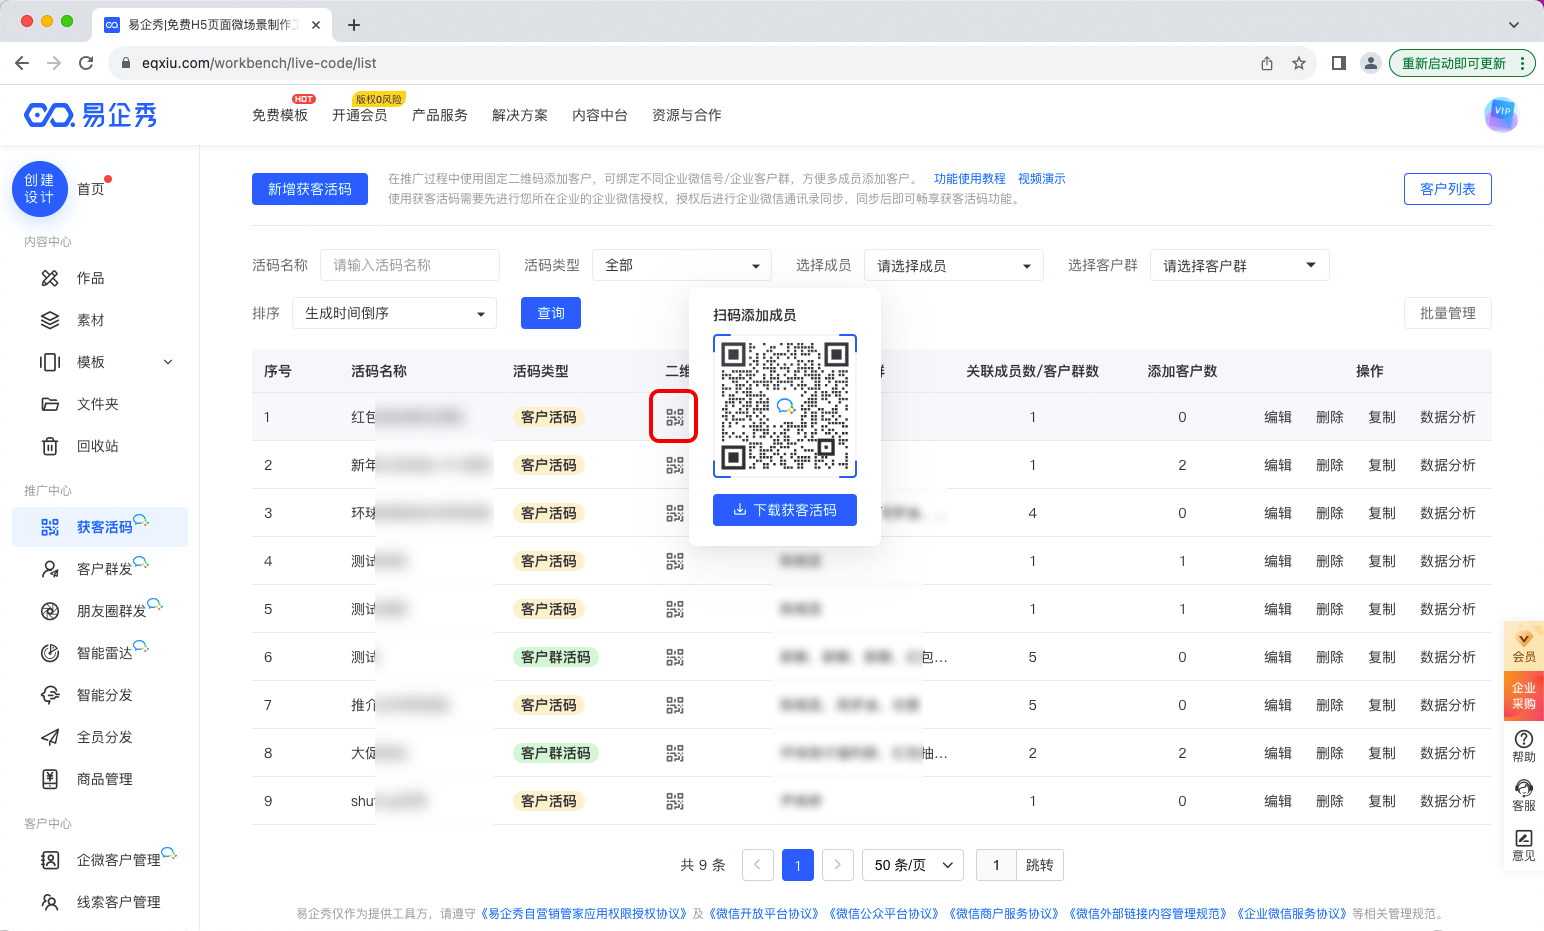The height and width of the screenshot is (931, 1544).
Task: Click 编辑 for row 1
Action: click(x=1278, y=417)
